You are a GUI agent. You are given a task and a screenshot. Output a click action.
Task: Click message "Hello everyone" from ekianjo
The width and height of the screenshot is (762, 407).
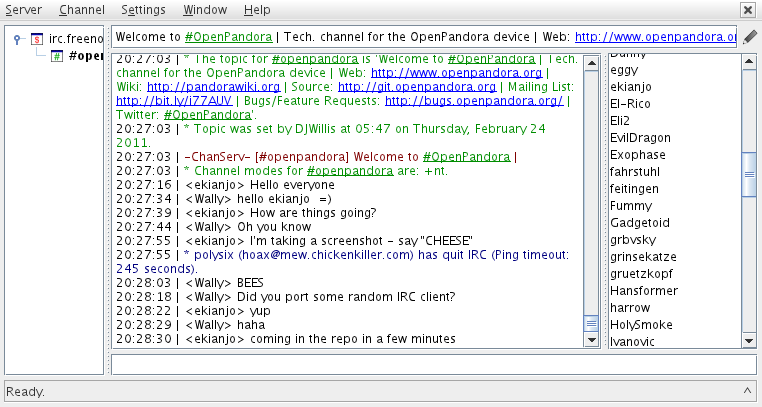click(292, 185)
